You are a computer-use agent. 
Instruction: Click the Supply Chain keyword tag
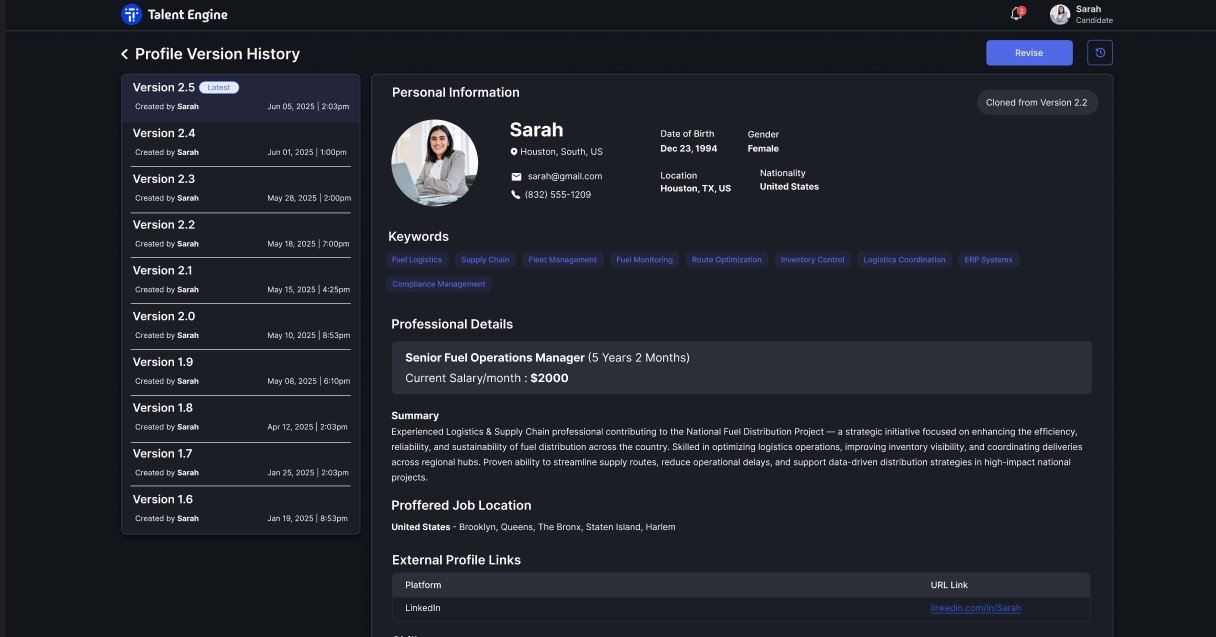[x=485, y=260]
